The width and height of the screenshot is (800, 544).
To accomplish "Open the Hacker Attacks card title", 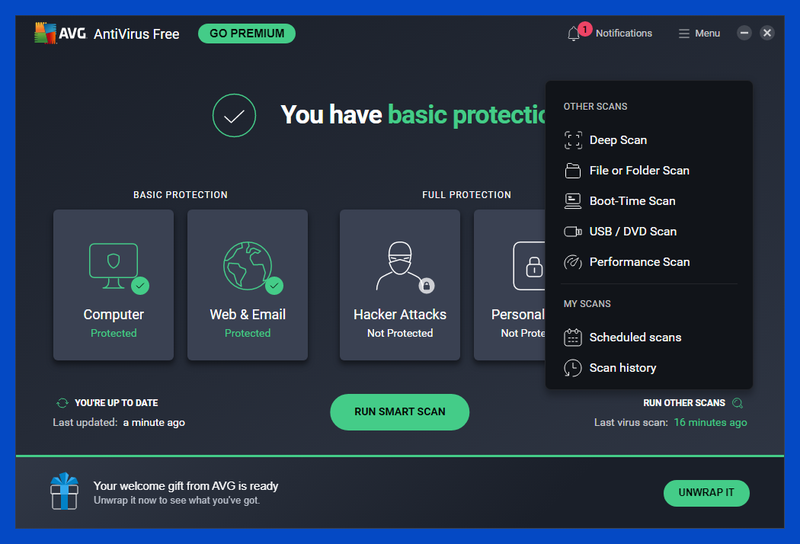I will (400, 314).
